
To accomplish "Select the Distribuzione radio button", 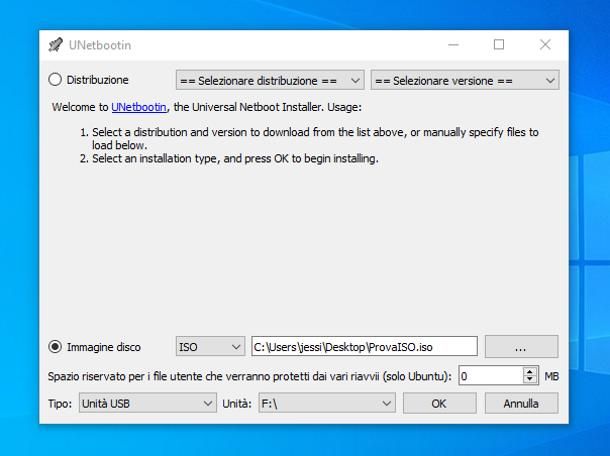I will 55,80.
